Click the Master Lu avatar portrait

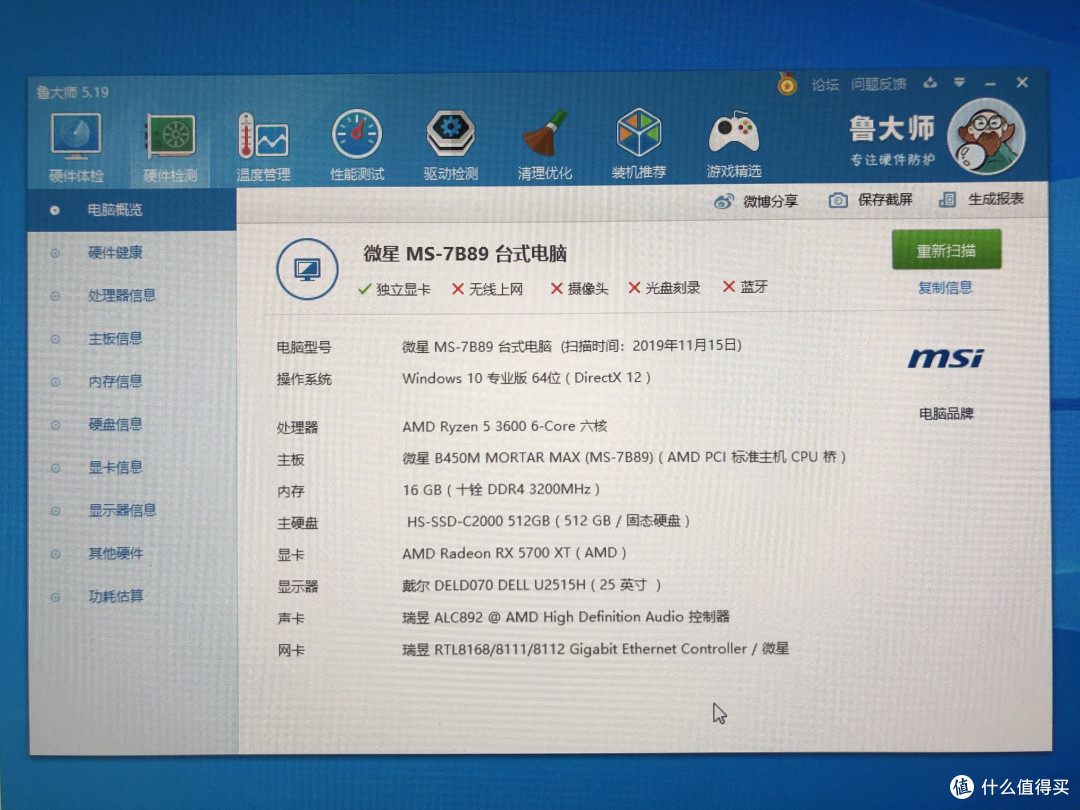tap(986, 136)
